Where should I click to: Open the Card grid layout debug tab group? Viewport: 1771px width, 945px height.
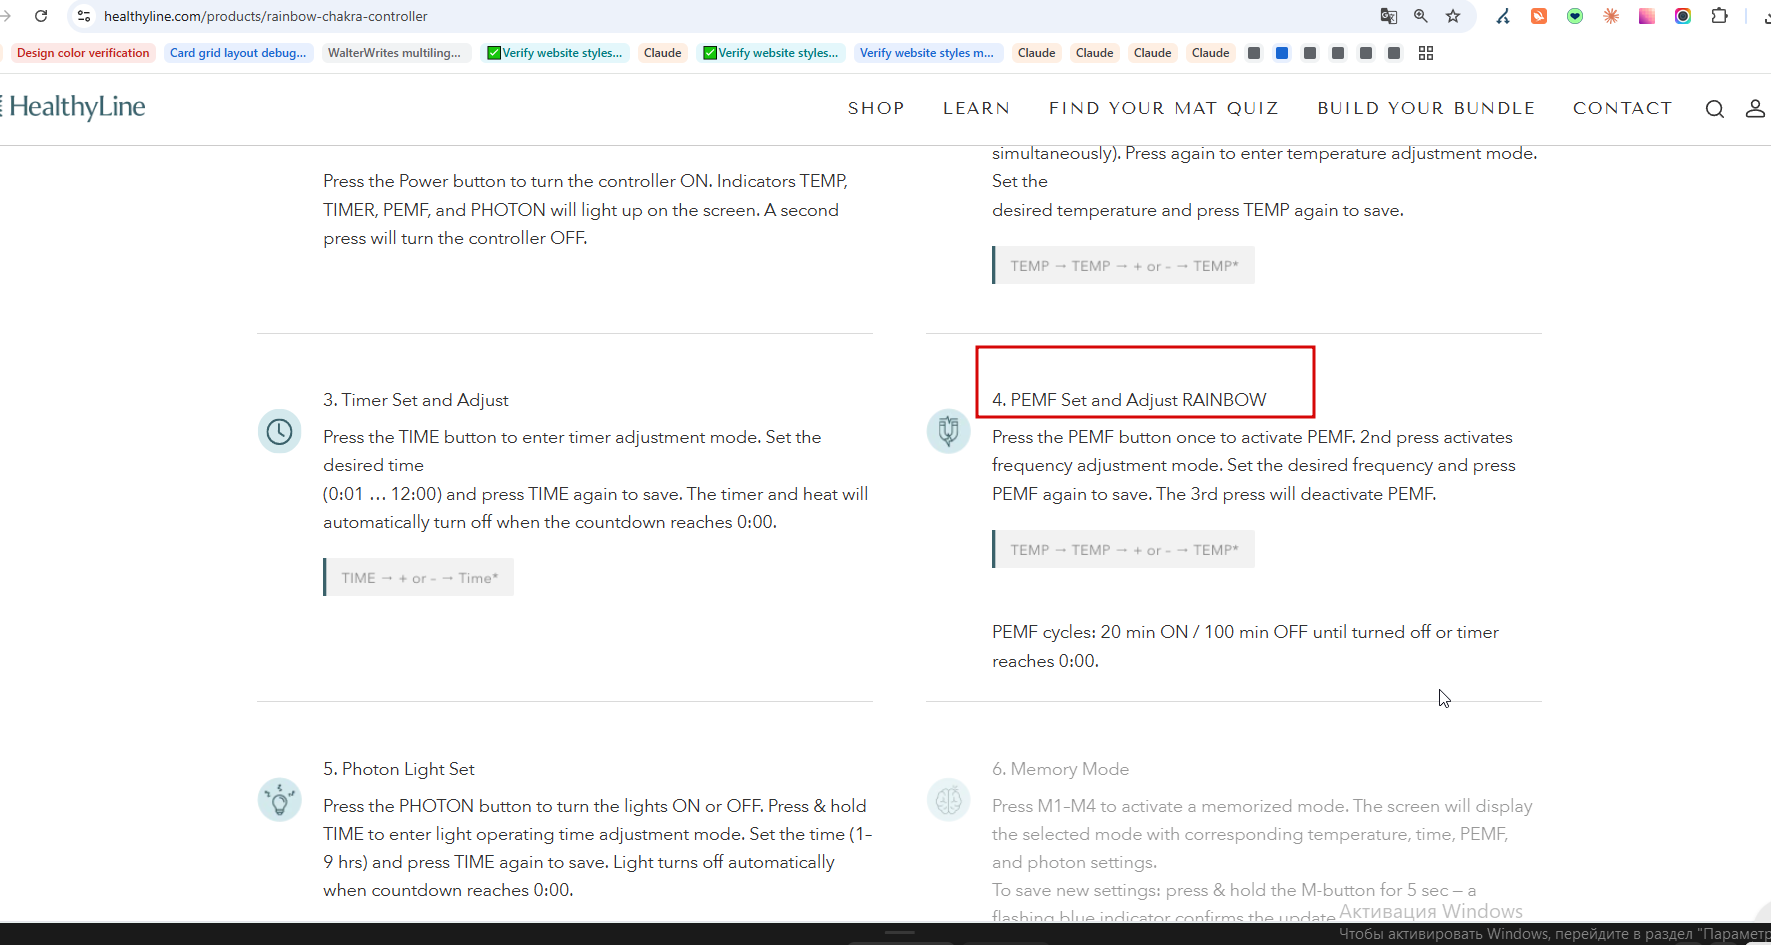(238, 53)
